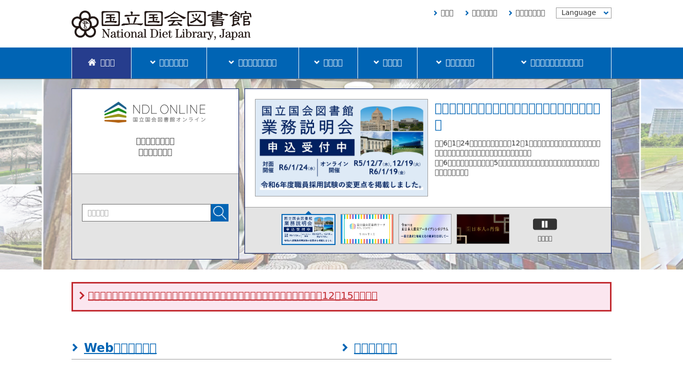This screenshot has width=683, height=384.
Task: Open the red alert notice link
Action: pyautogui.click(x=233, y=296)
